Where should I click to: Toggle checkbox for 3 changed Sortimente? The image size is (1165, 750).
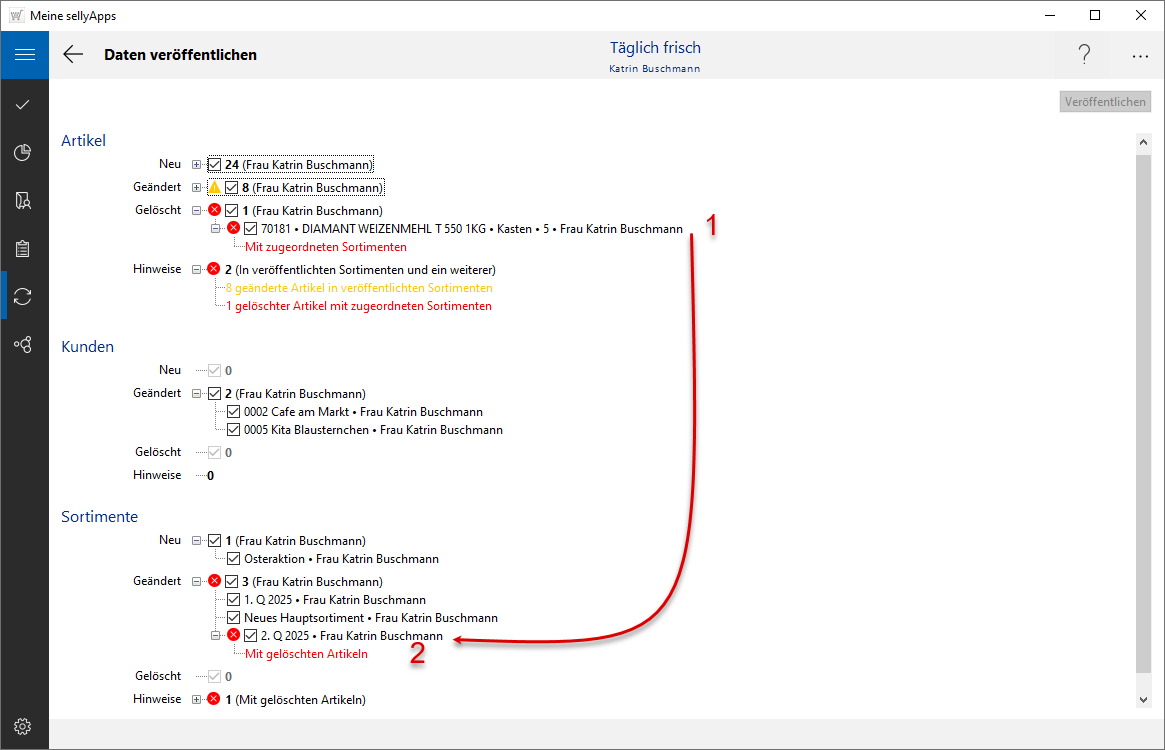pos(232,581)
